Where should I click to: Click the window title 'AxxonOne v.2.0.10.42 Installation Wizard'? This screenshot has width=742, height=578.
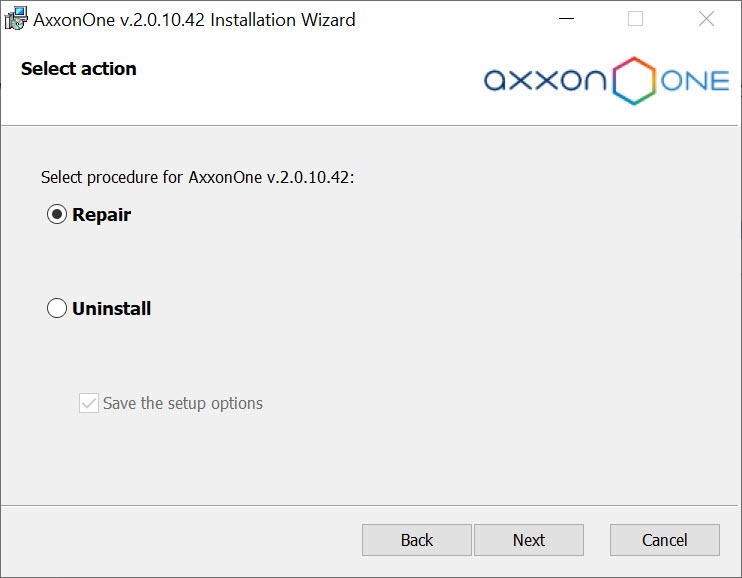tap(194, 19)
